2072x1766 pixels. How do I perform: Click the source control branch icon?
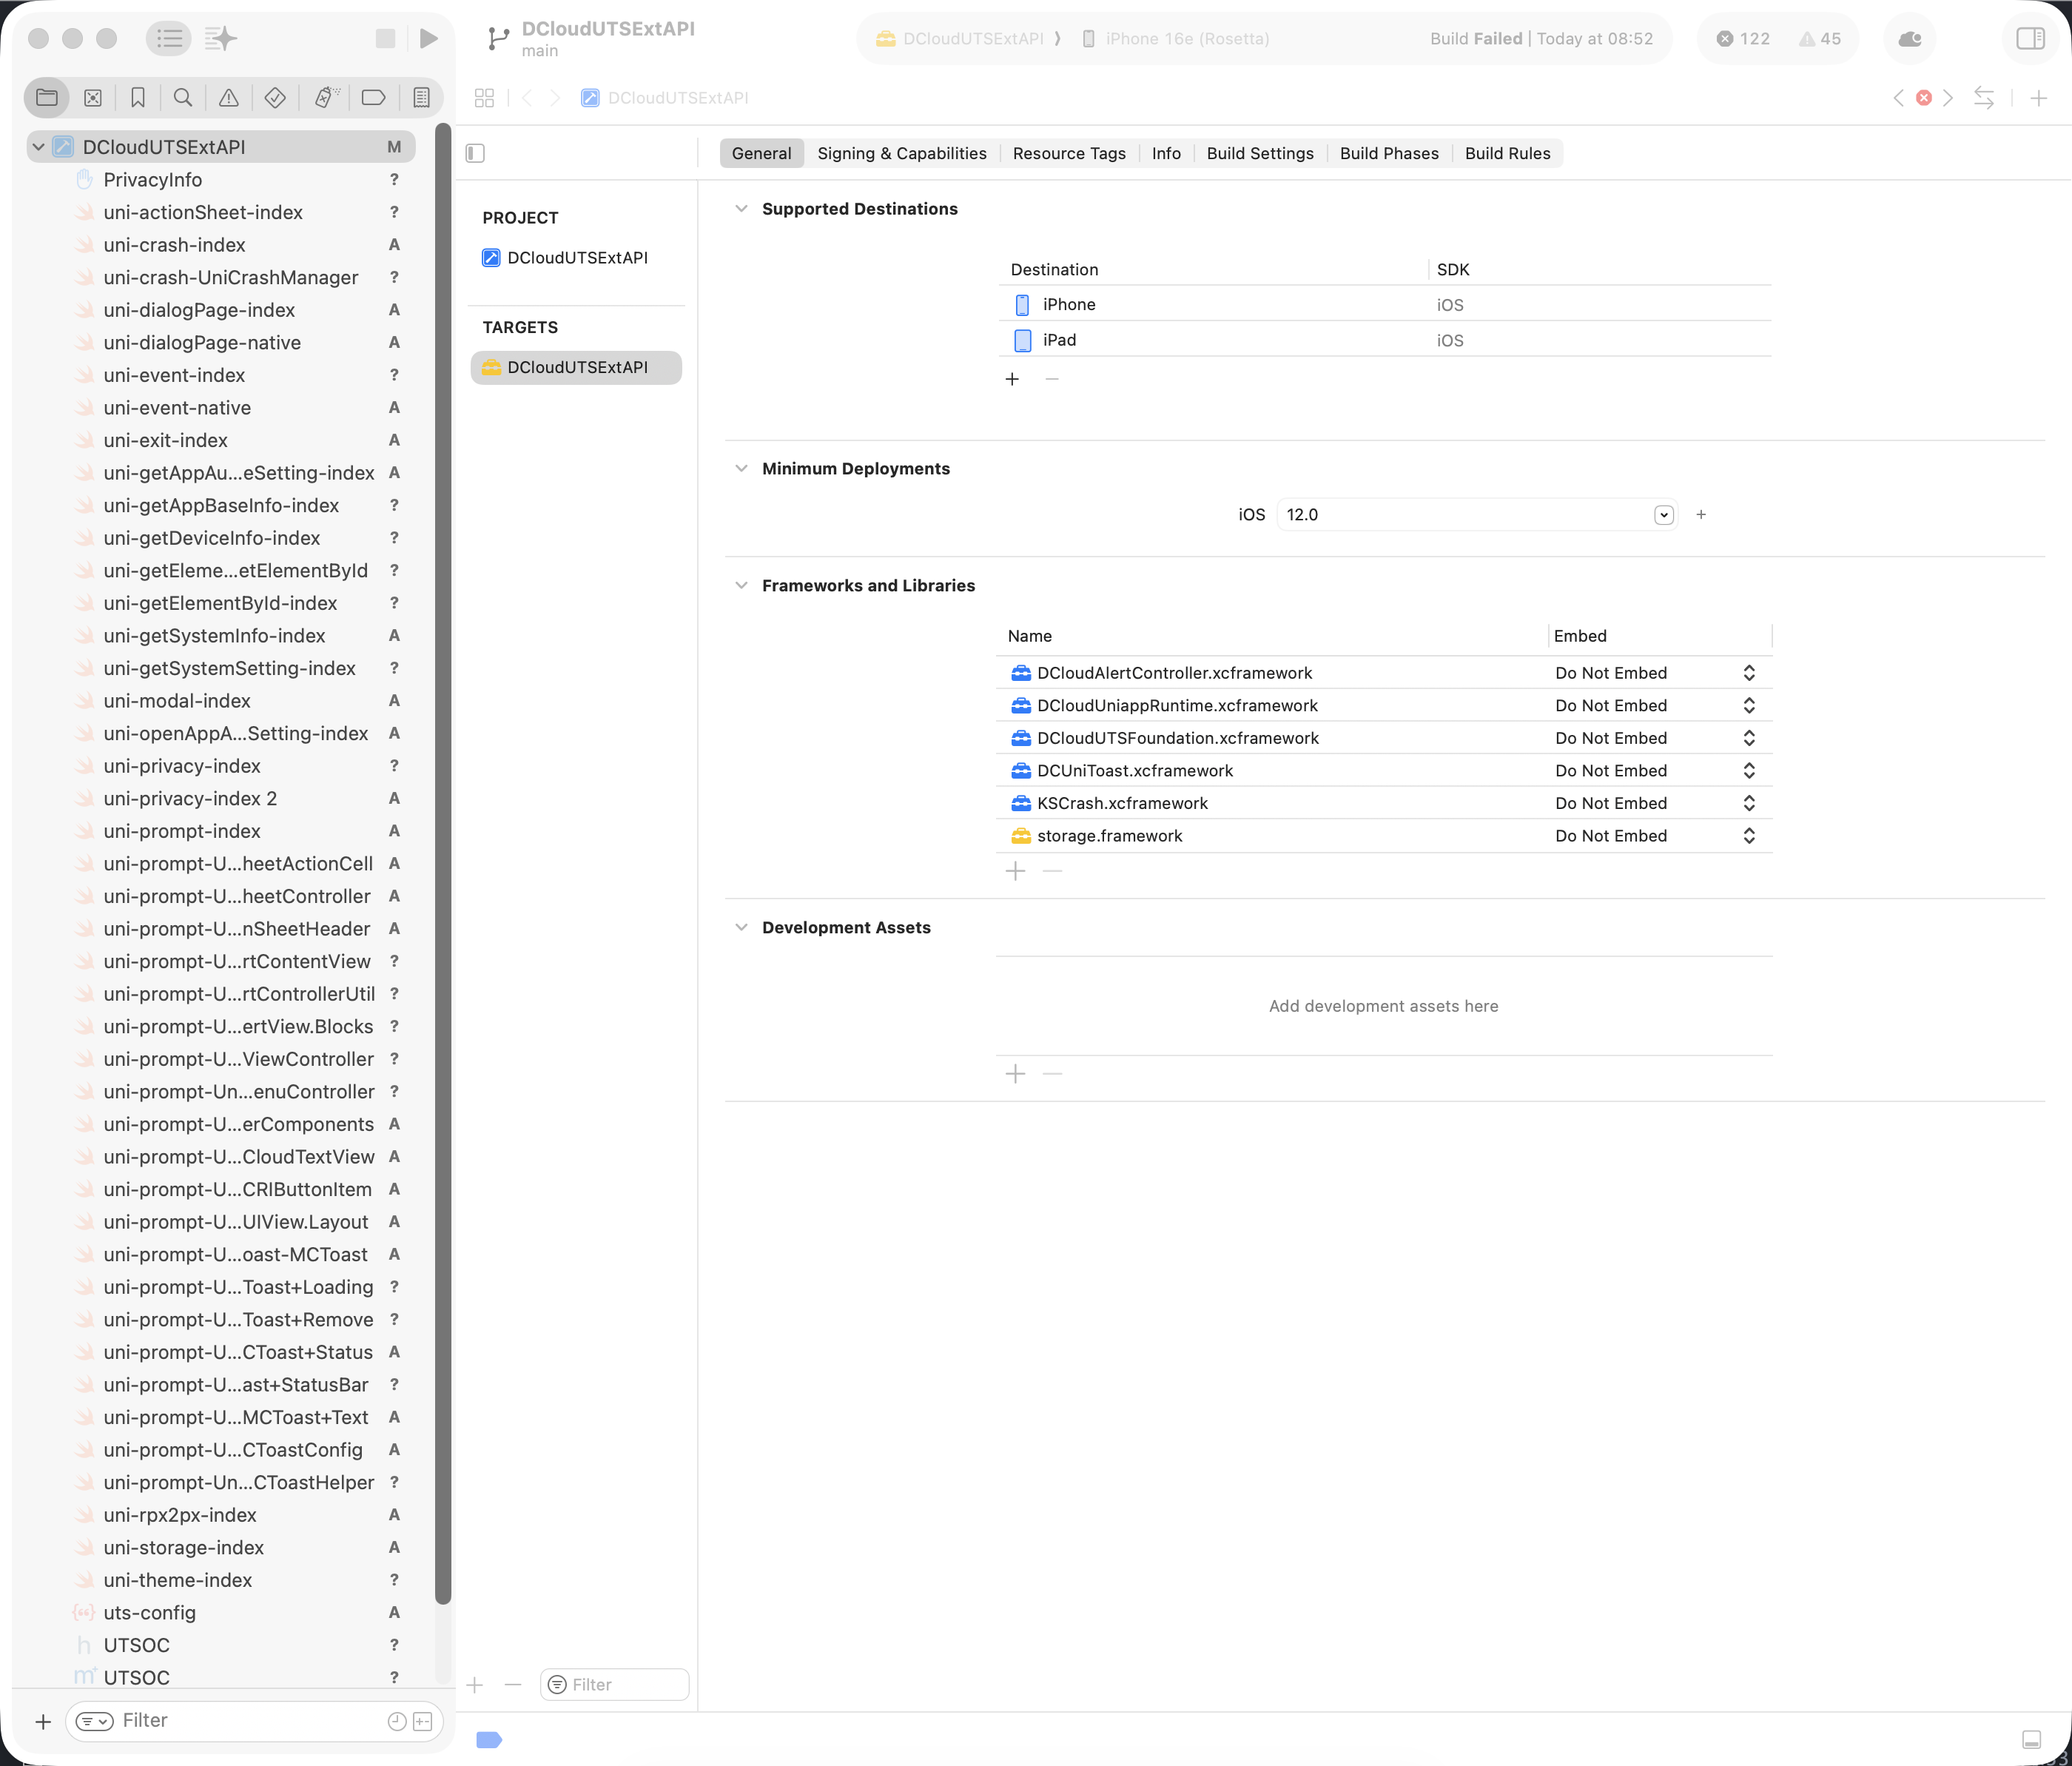pos(497,39)
